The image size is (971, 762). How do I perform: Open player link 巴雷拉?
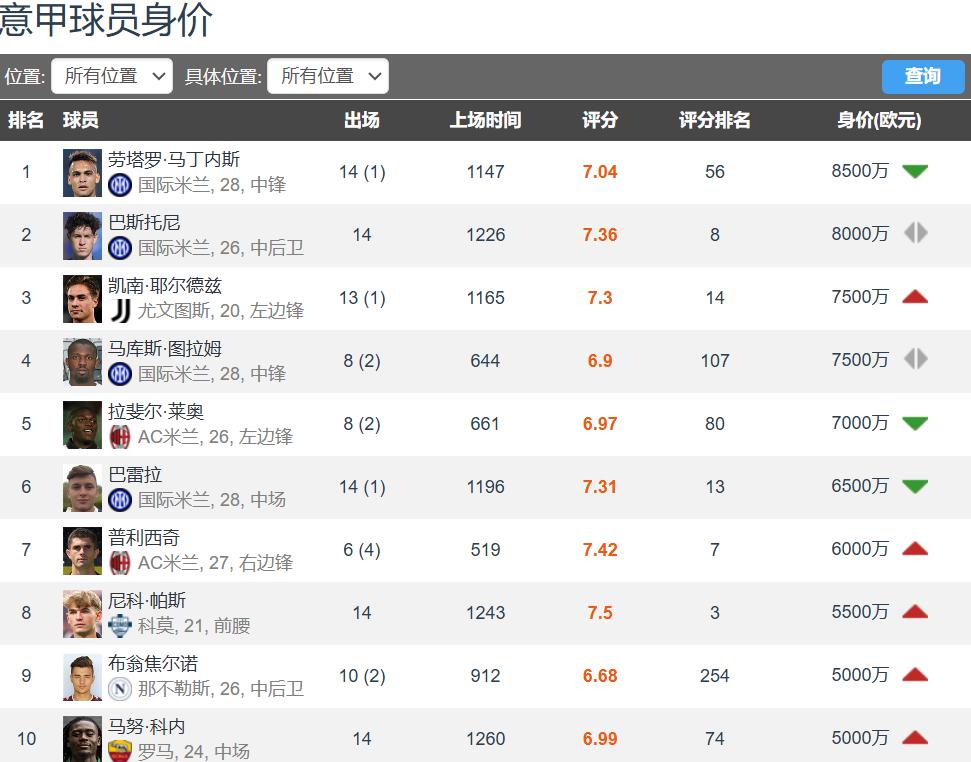pyautogui.click(x=135, y=475)
